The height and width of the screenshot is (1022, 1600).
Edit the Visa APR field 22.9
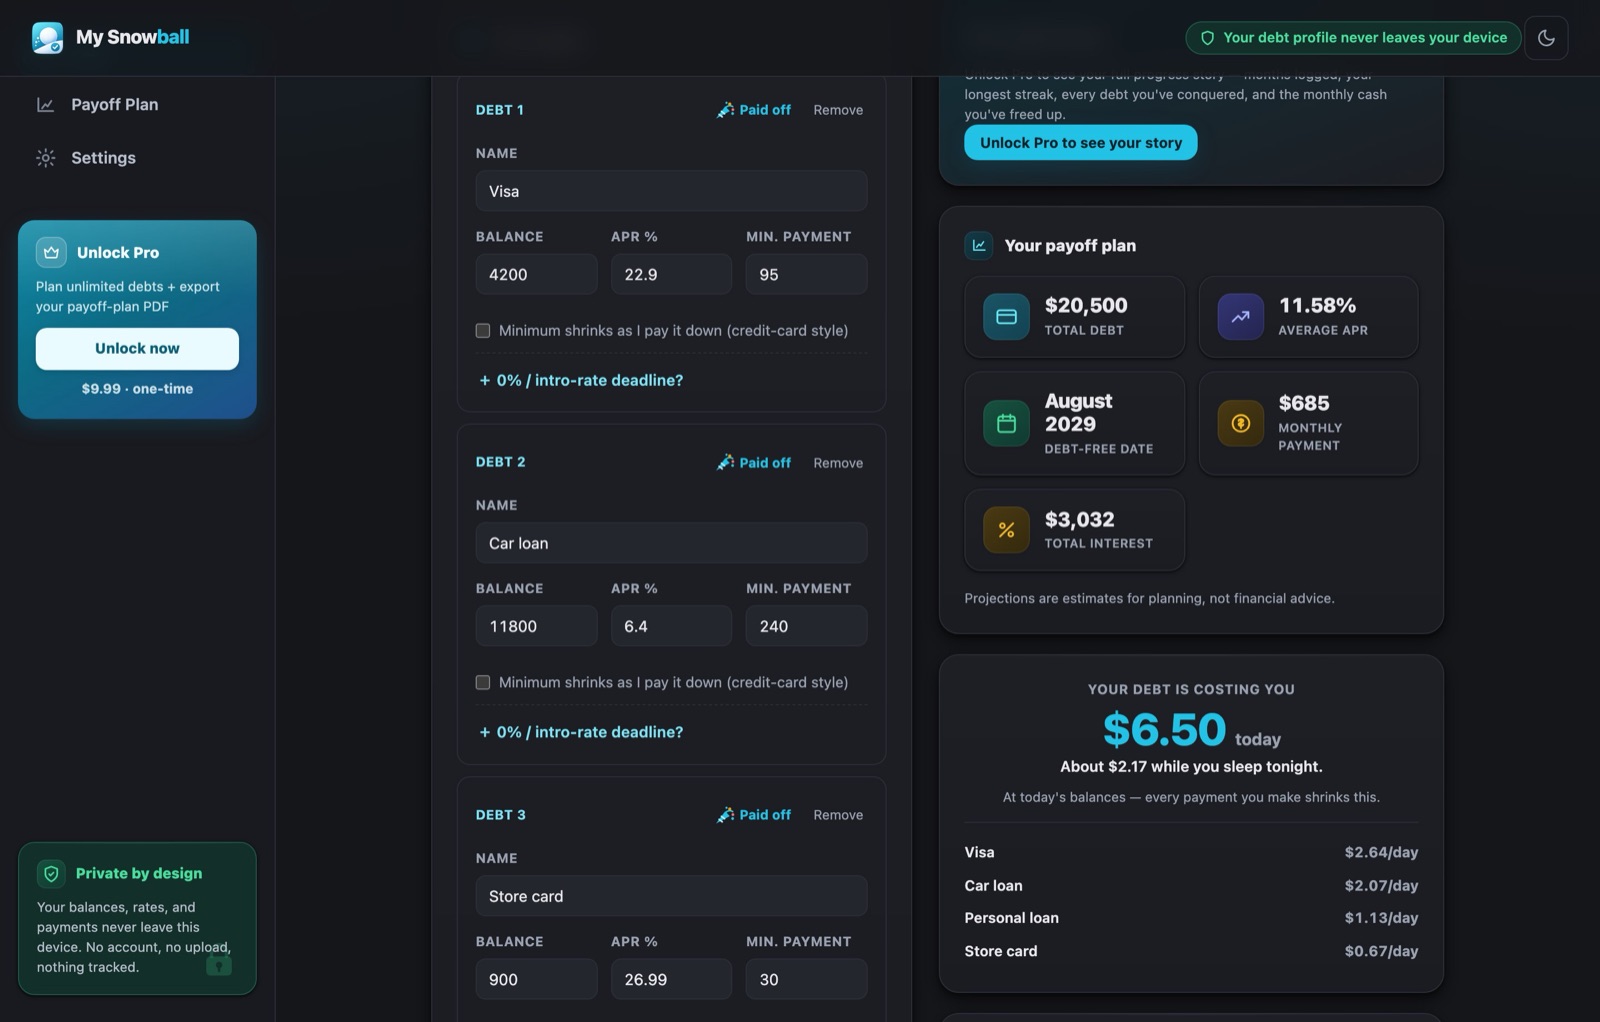coord(671,274)
